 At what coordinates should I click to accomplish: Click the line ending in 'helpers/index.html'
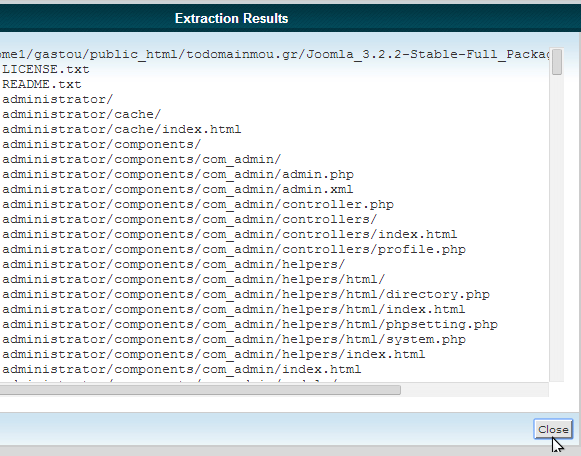point(213,355)
